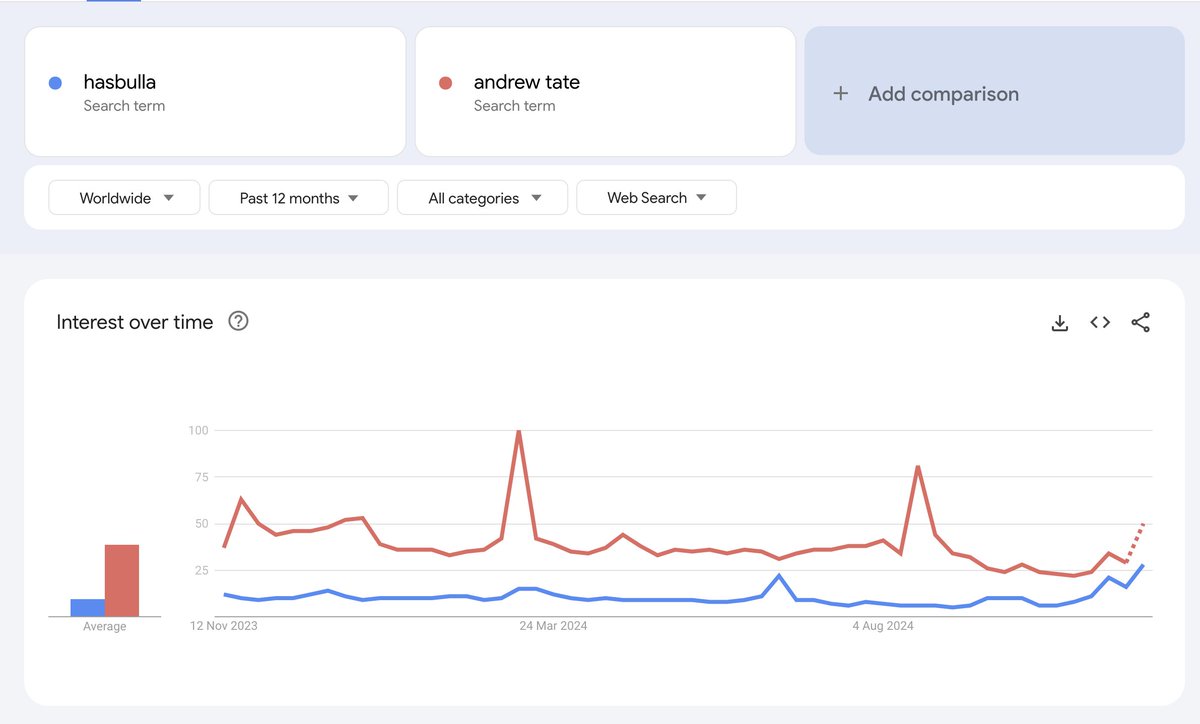Click the "75" y-axis label
Viewport: 1200px width, 724px height.
pos(201,477)
